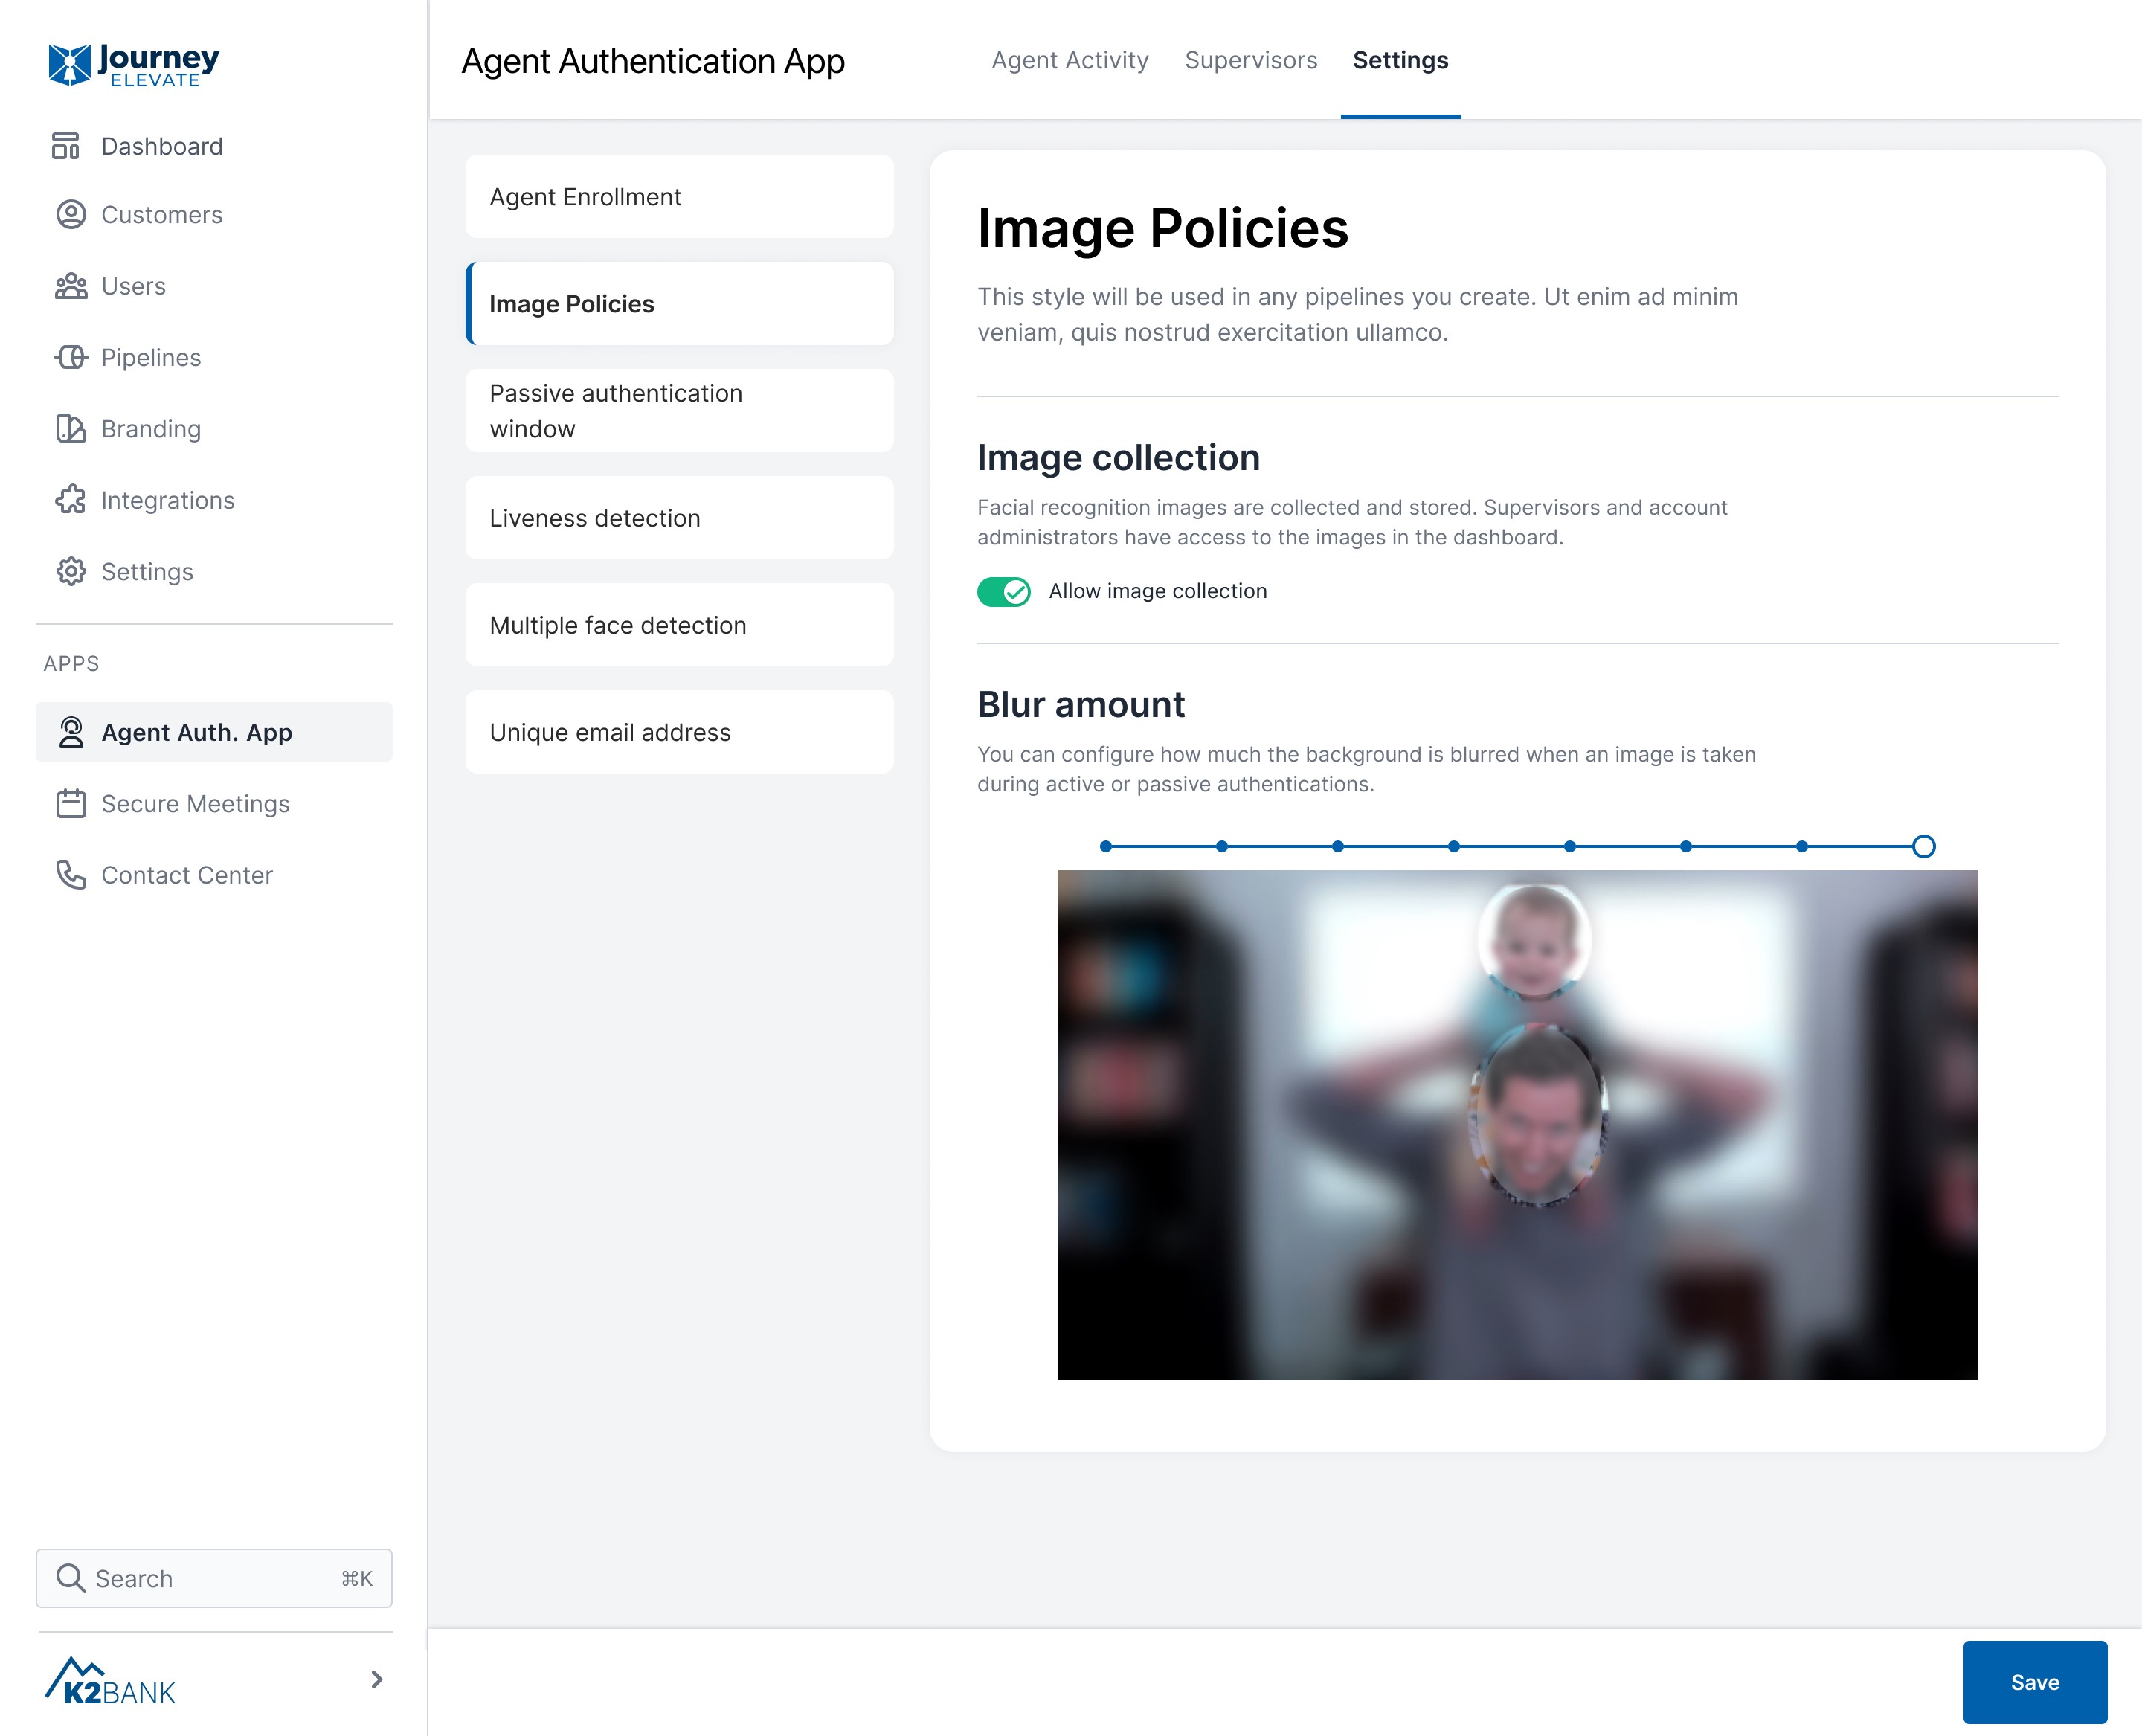The height and width of the screenshot is (1736, 2142).
Task: Click the Integrations puzzle icon
Action: pyautogui.click(x=70, y=500)
